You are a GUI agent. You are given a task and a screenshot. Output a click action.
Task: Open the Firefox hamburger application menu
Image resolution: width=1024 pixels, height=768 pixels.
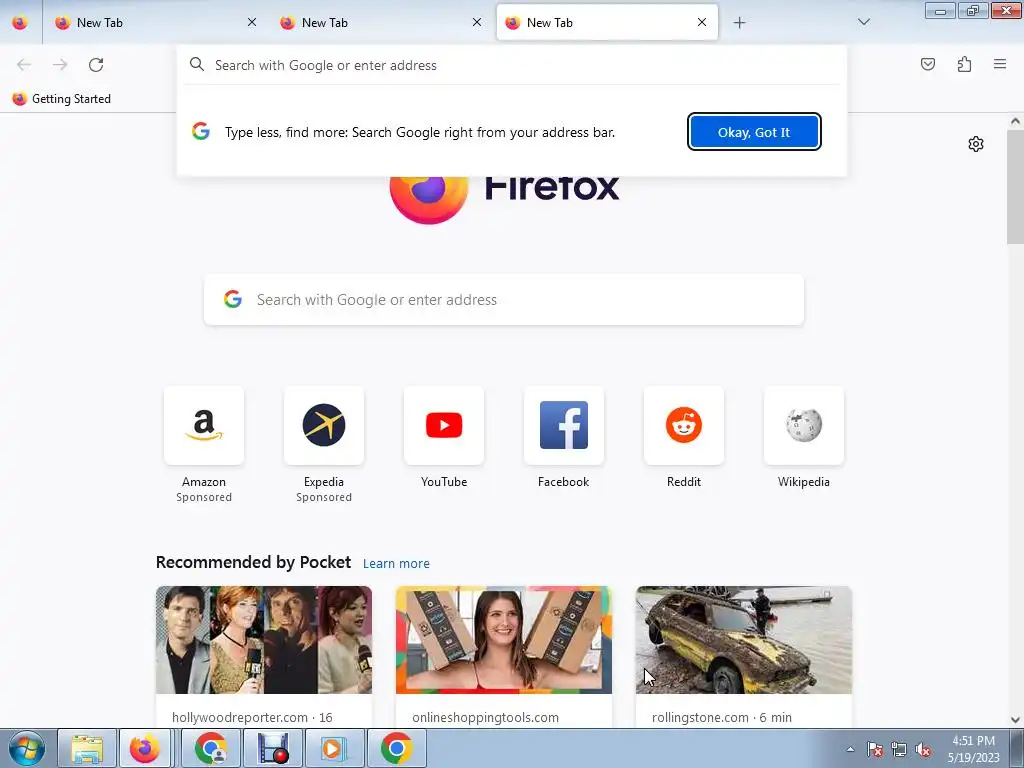pyautogui.click(x=1000, y=64)
